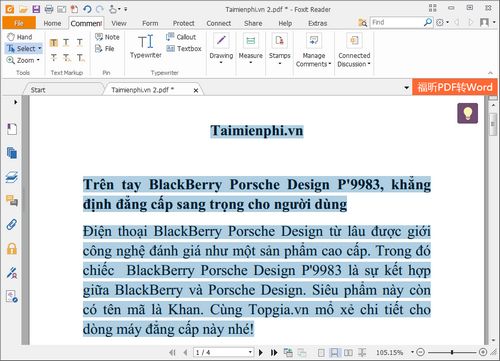
Task: Close the Taimienphi.vn 2.pdf tab
Action: tap(196, 90)
